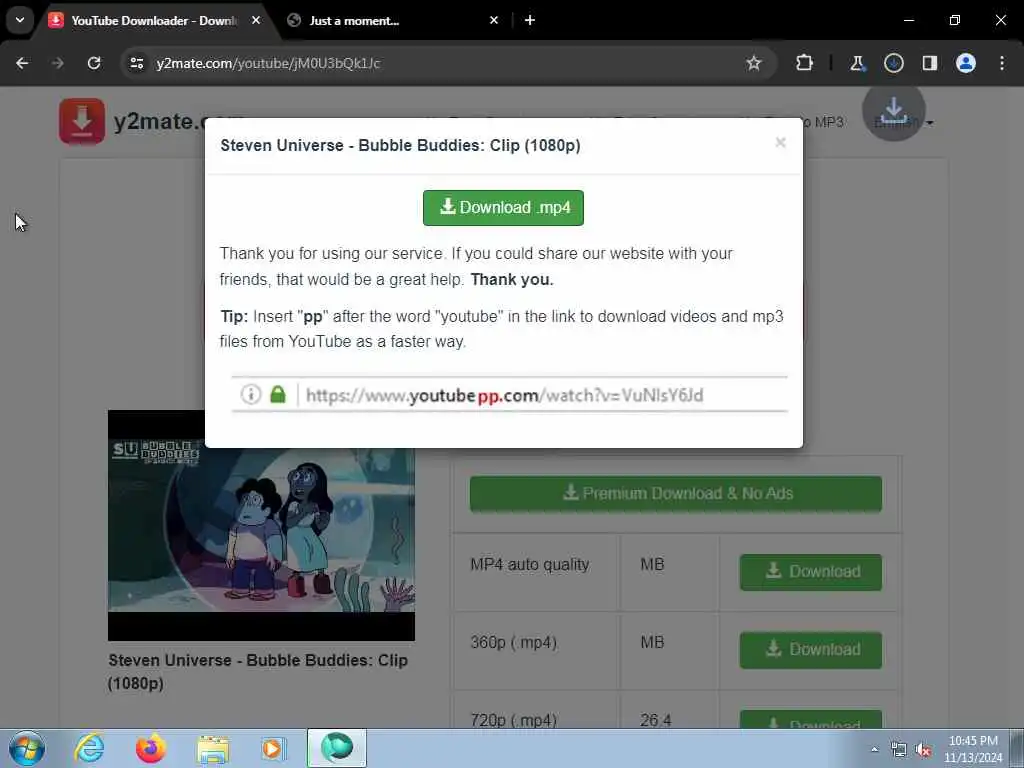This screenshot has height=768, width=1024.
Task: Click the green Download .mp4 button
Action: pyautogui.click(x=503, y=208)
